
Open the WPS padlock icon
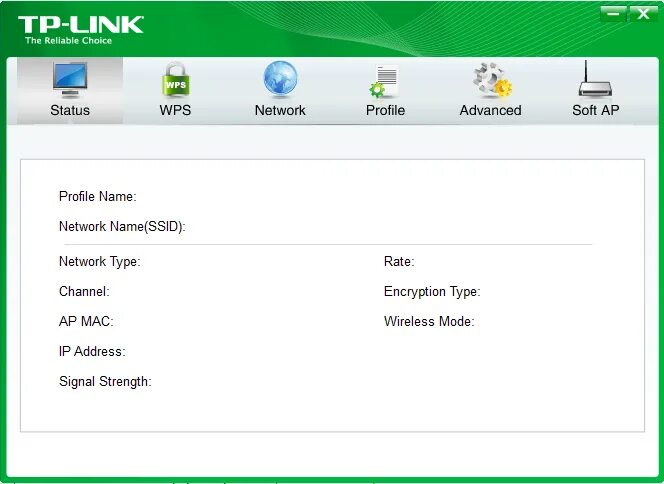(175, 80)
